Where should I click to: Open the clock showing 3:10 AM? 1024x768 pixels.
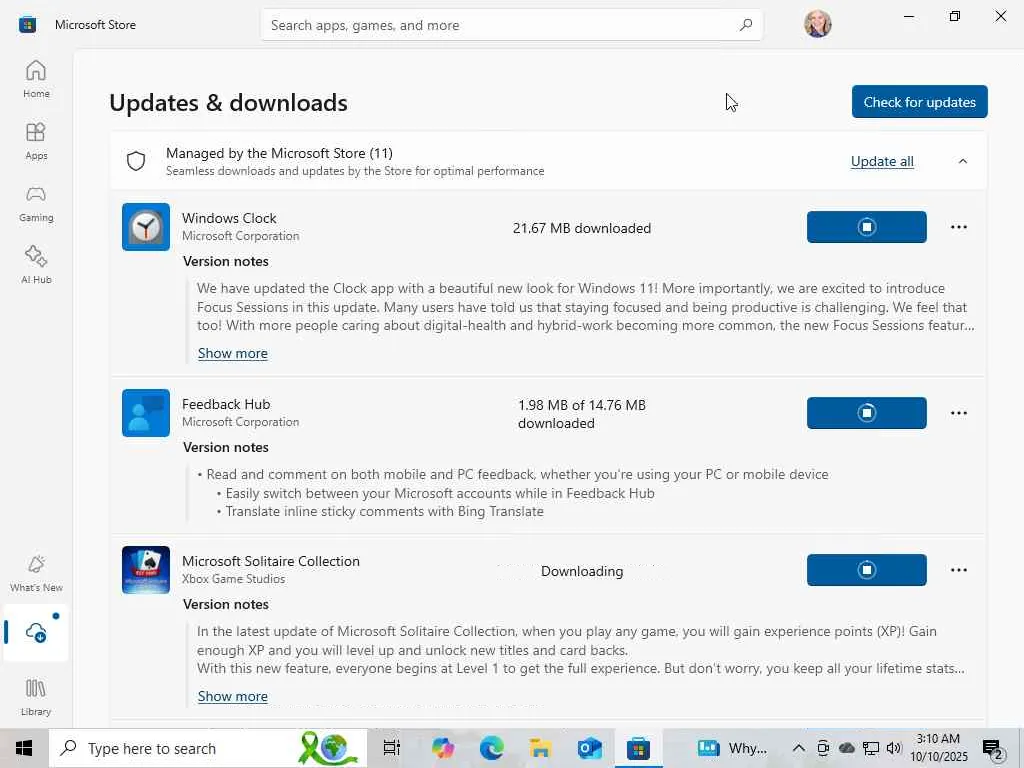click(x=939, y=748)
